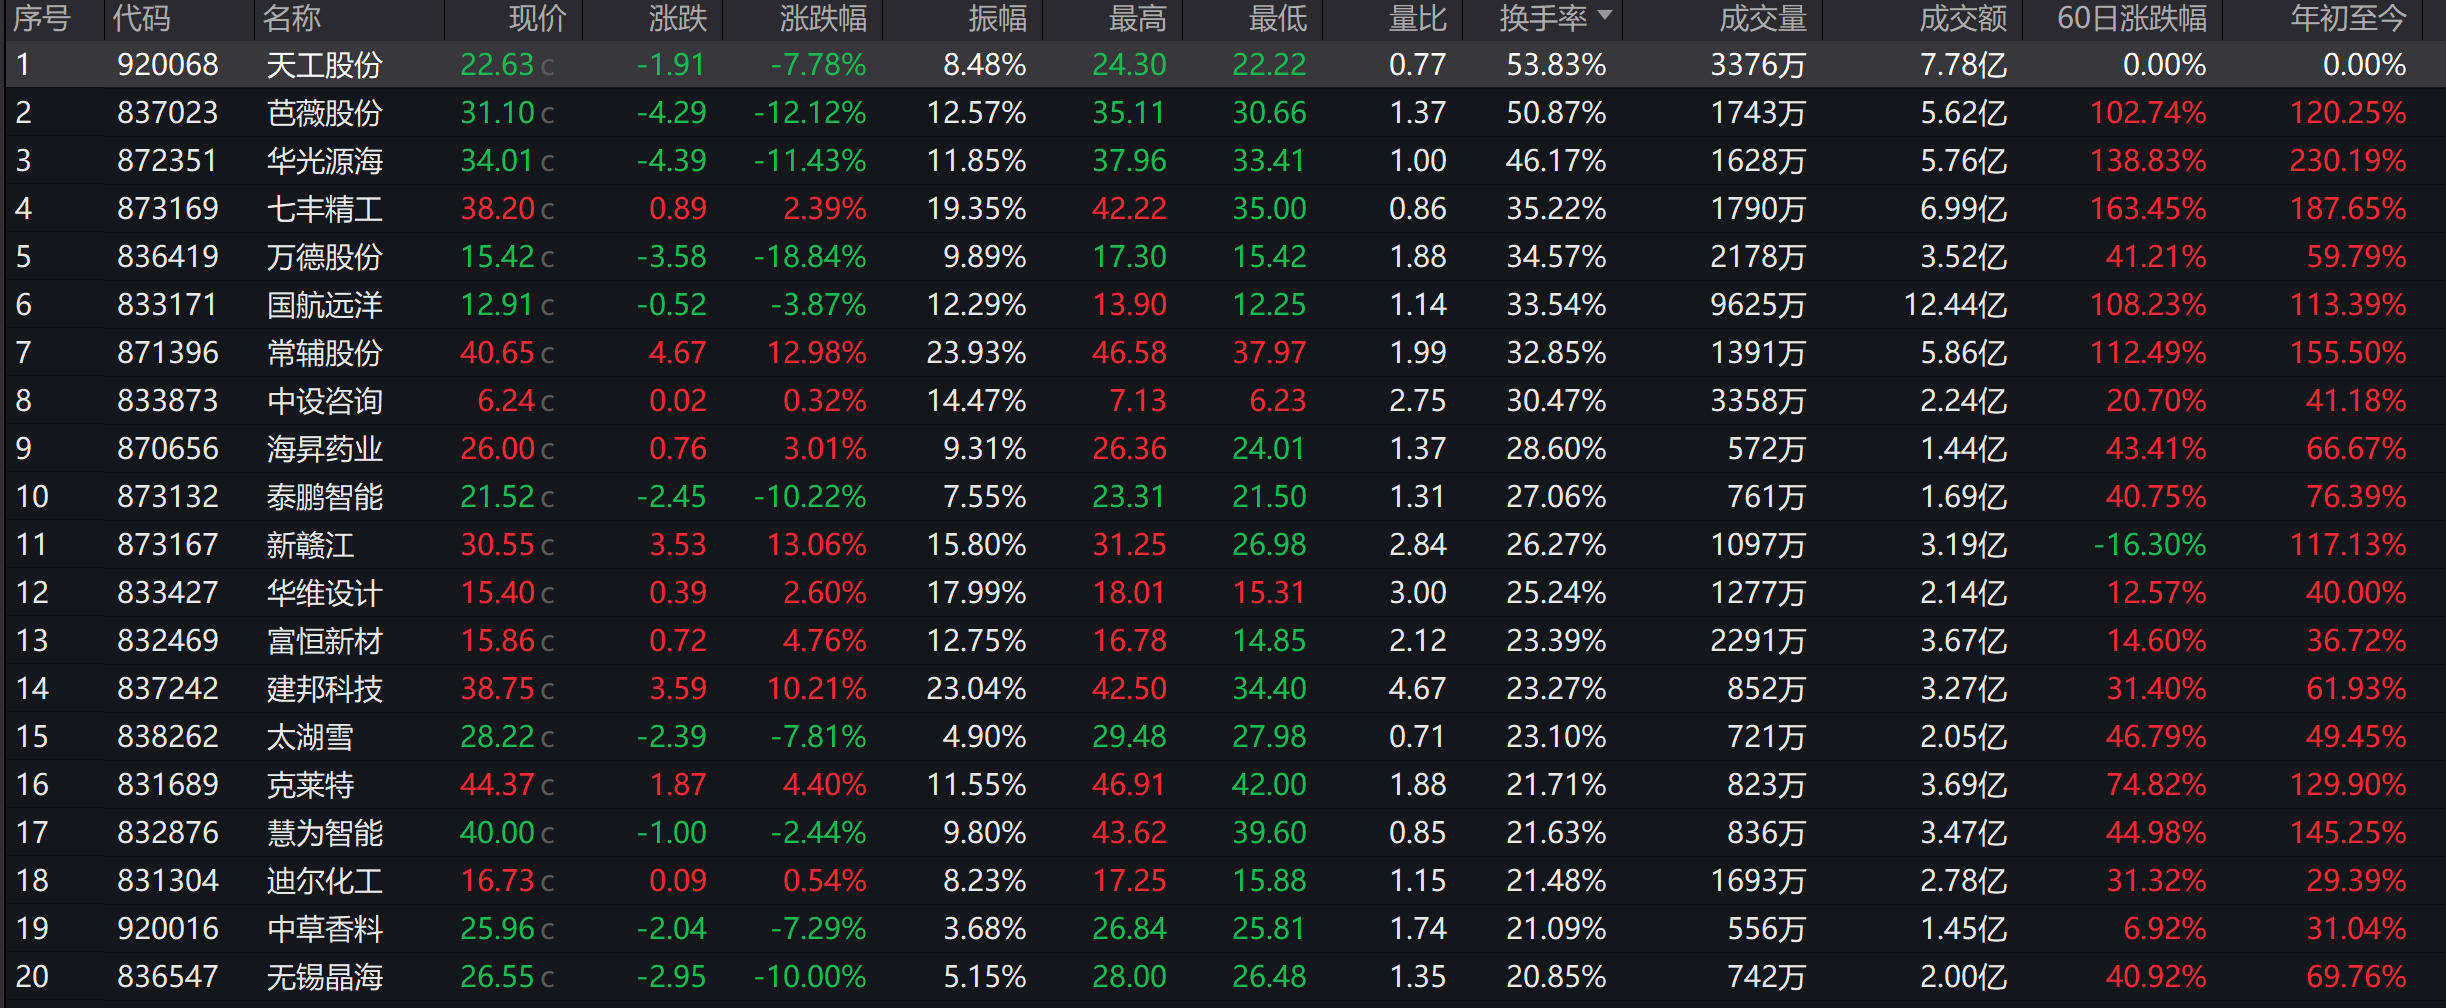
Task: Select stock 华维设计
Action: tap(324, 593)
